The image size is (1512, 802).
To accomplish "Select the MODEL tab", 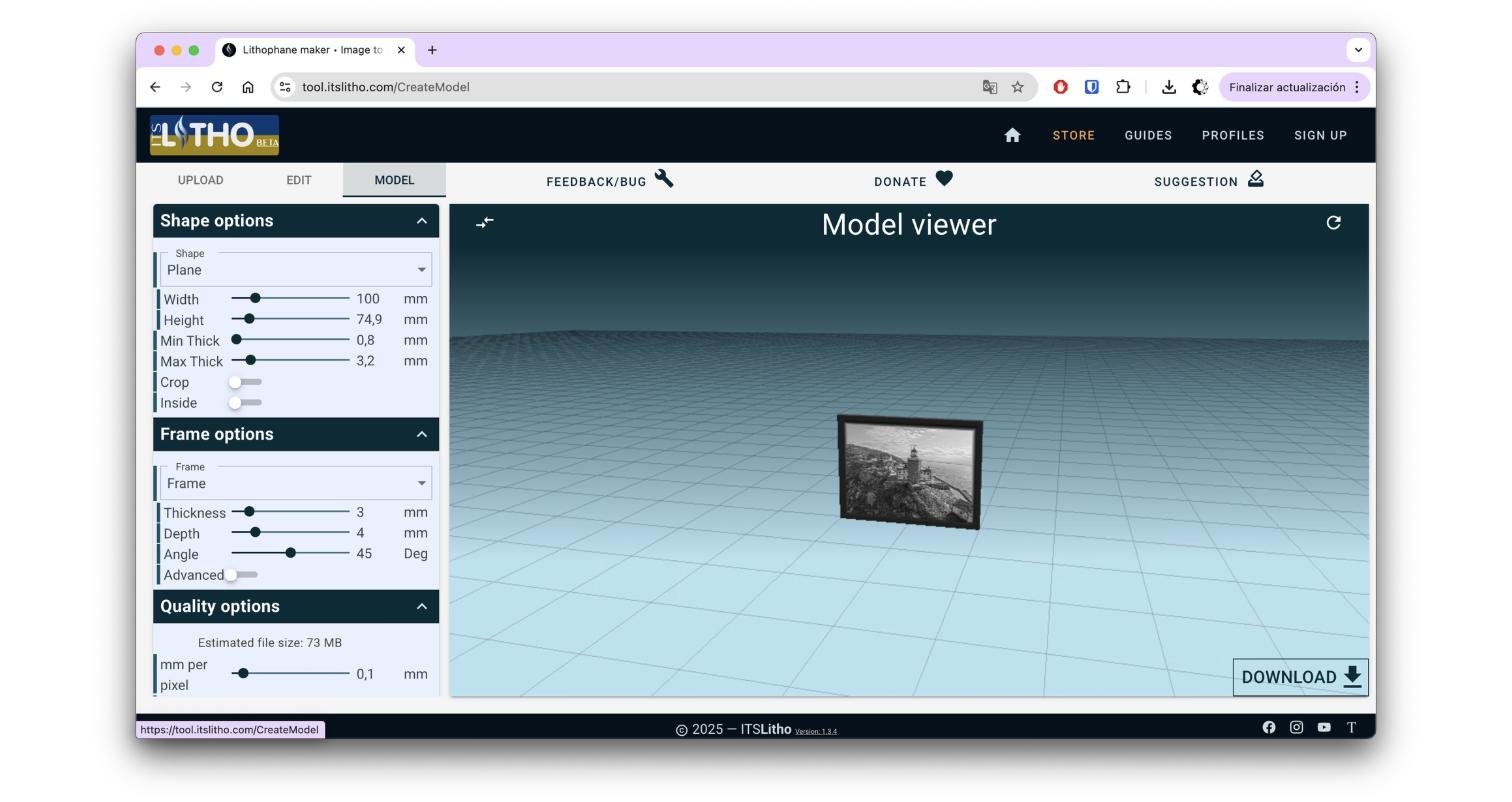I will coord(394,180).
